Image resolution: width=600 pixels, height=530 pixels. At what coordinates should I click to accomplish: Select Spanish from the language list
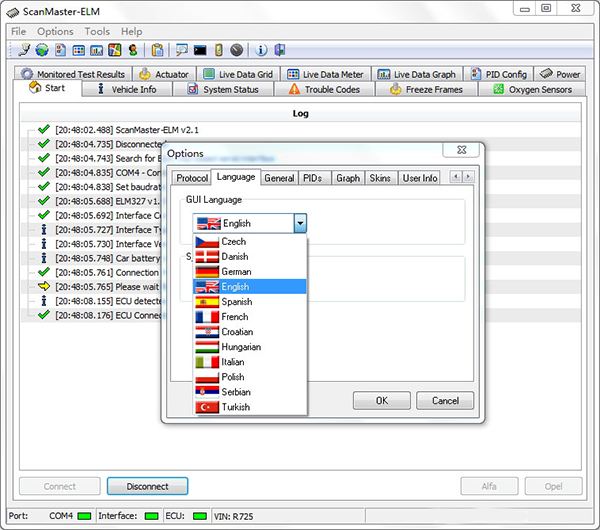250,302
